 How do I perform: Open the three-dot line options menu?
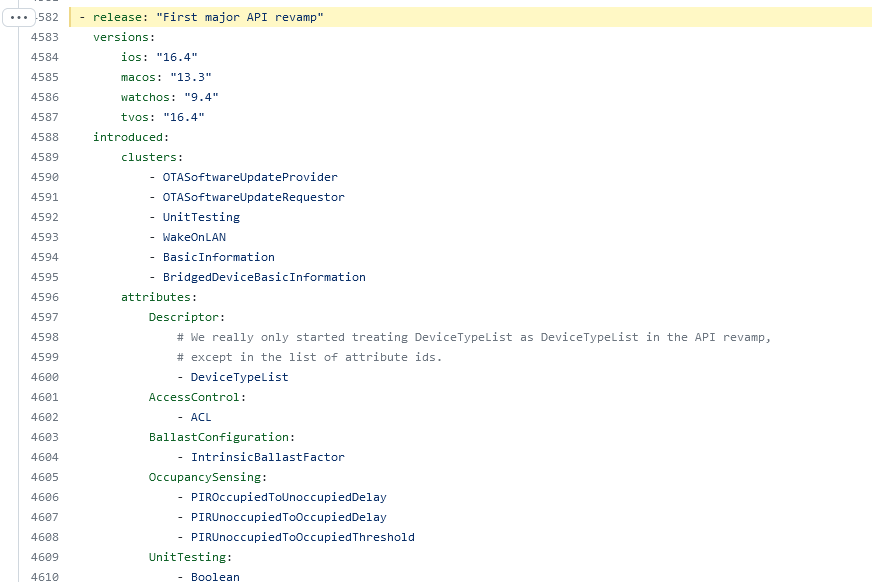19,18
